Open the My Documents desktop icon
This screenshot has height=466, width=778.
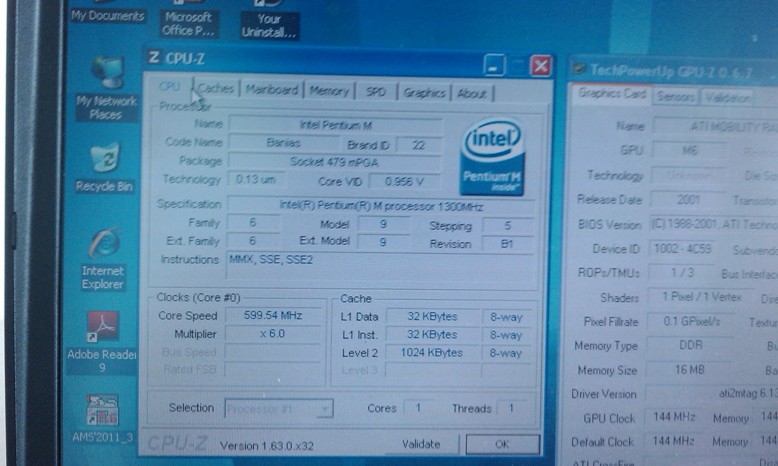tap(107, 12)
